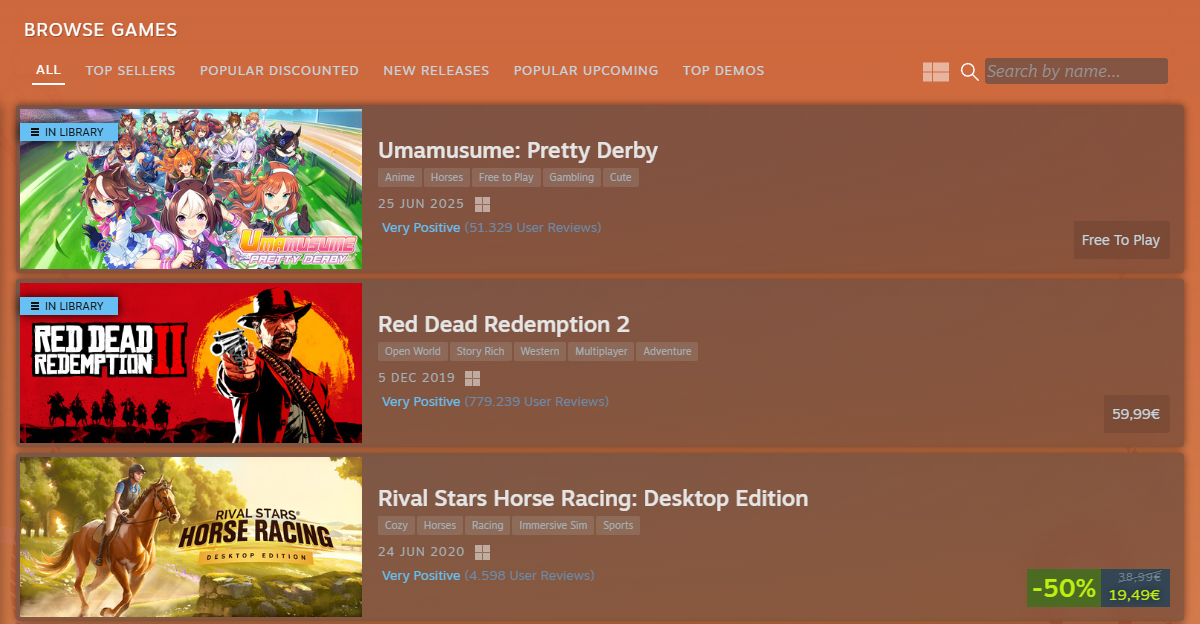Select the Sports tag
The image size is (1200, 624).
[x=618, y=525]
